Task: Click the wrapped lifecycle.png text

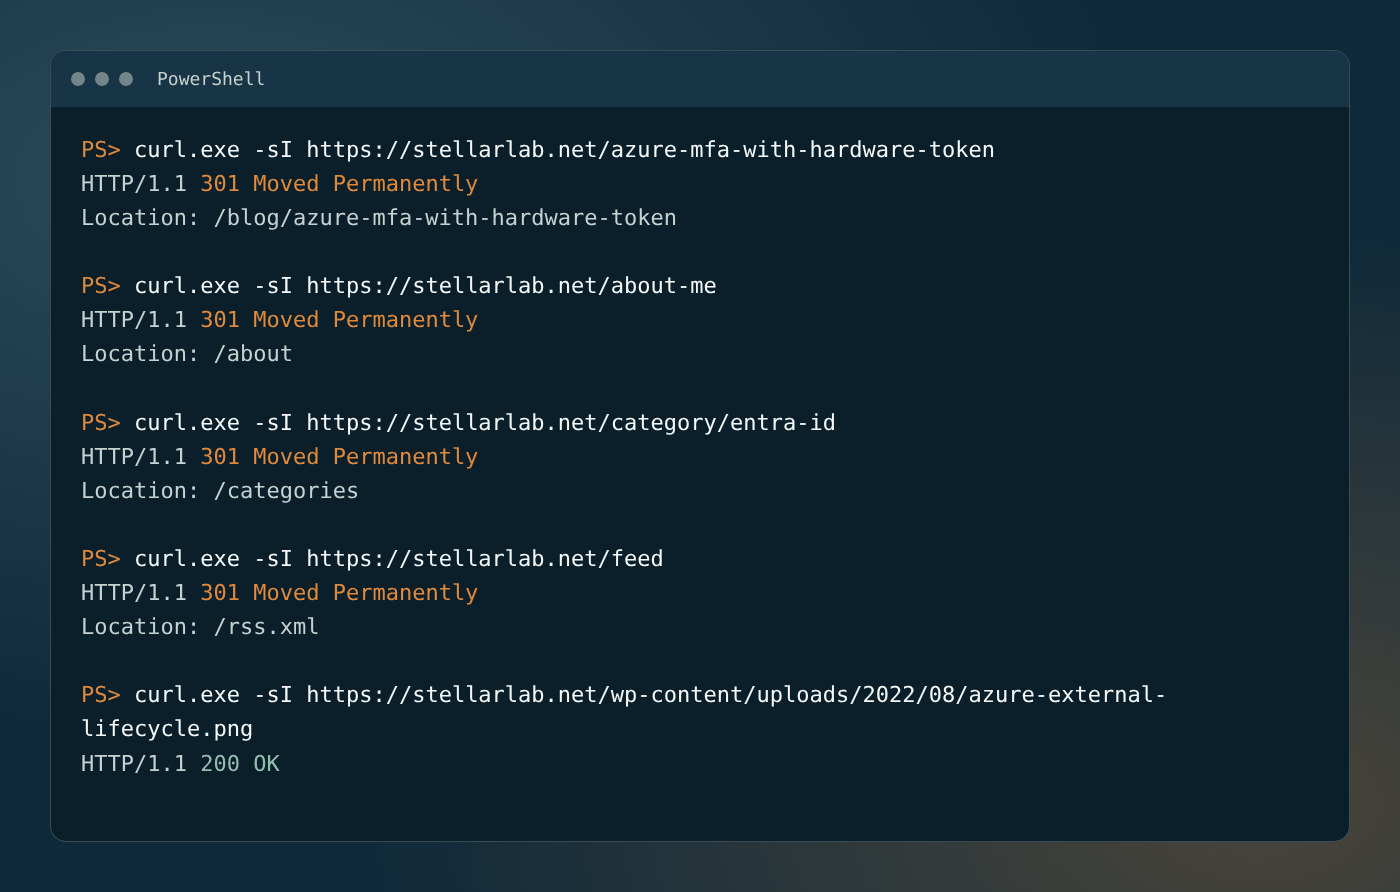Action: 167,729
